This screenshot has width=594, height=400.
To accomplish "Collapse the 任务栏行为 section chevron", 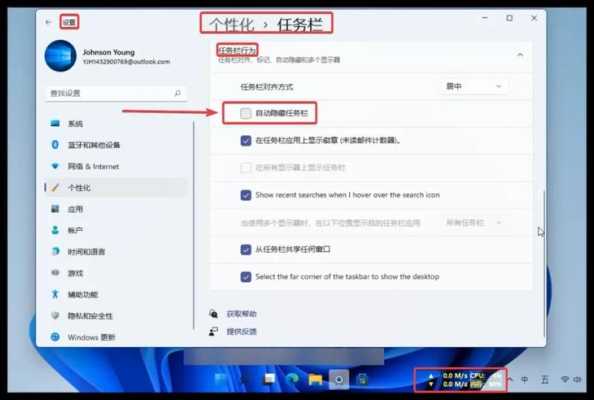I will [520, 55].
